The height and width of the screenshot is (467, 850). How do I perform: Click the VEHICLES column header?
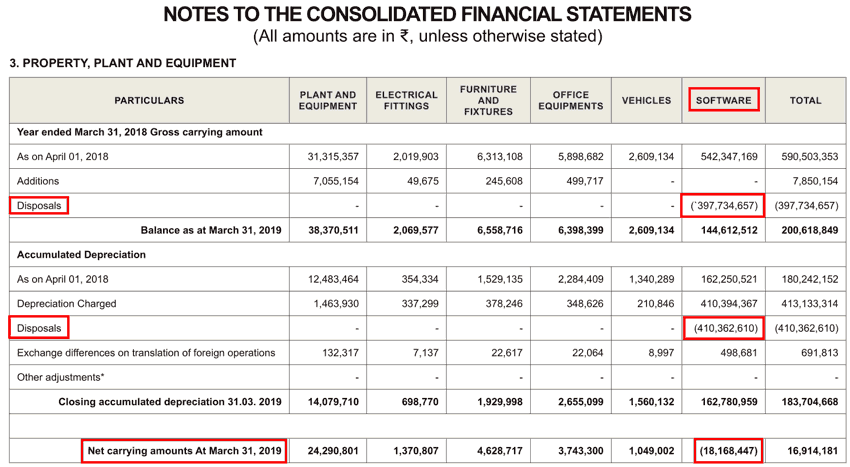(646, 100)
